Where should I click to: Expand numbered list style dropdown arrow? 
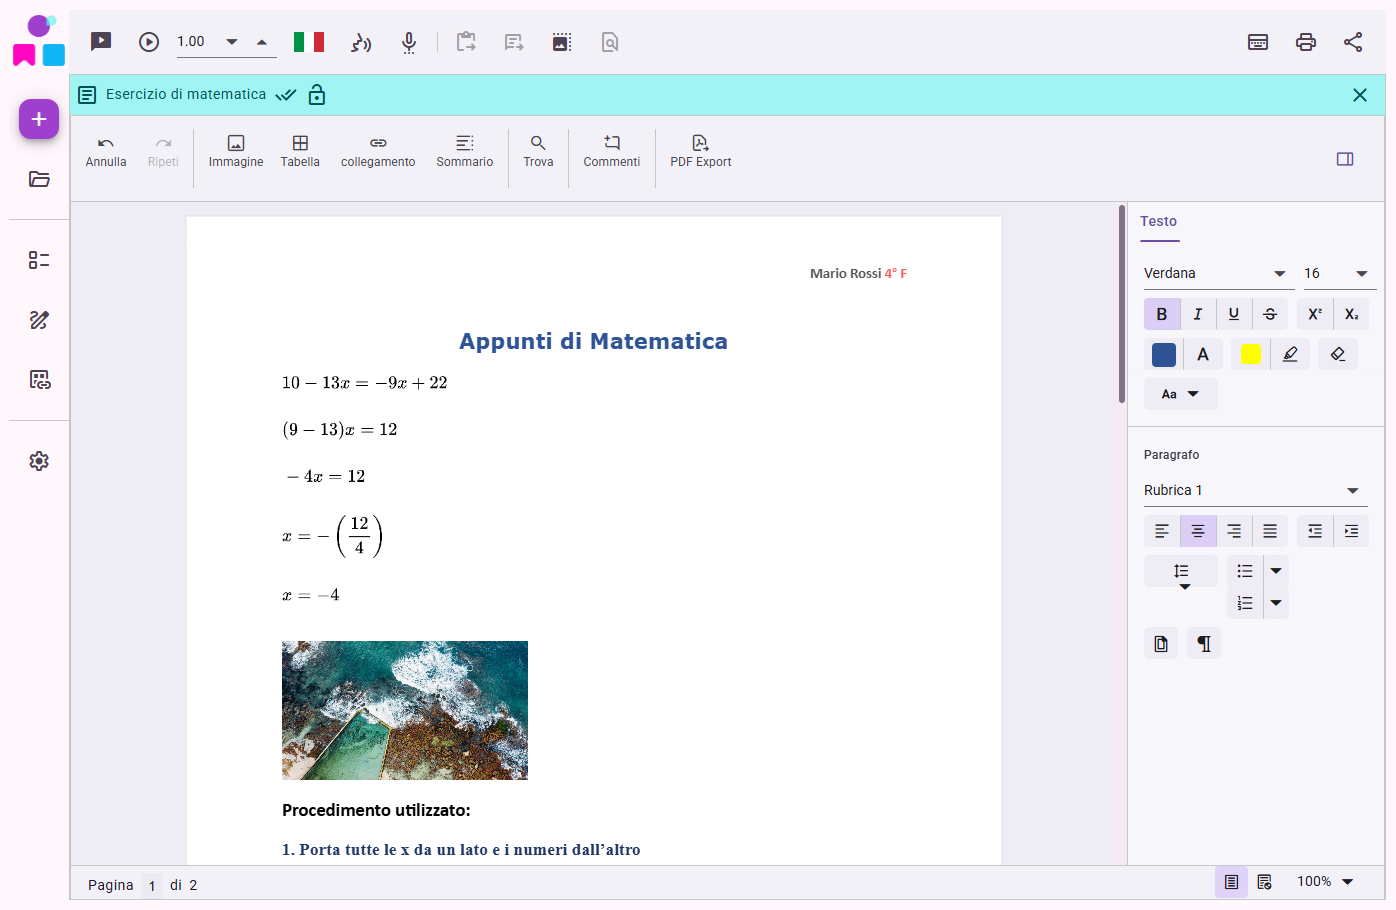(1276, 603)
